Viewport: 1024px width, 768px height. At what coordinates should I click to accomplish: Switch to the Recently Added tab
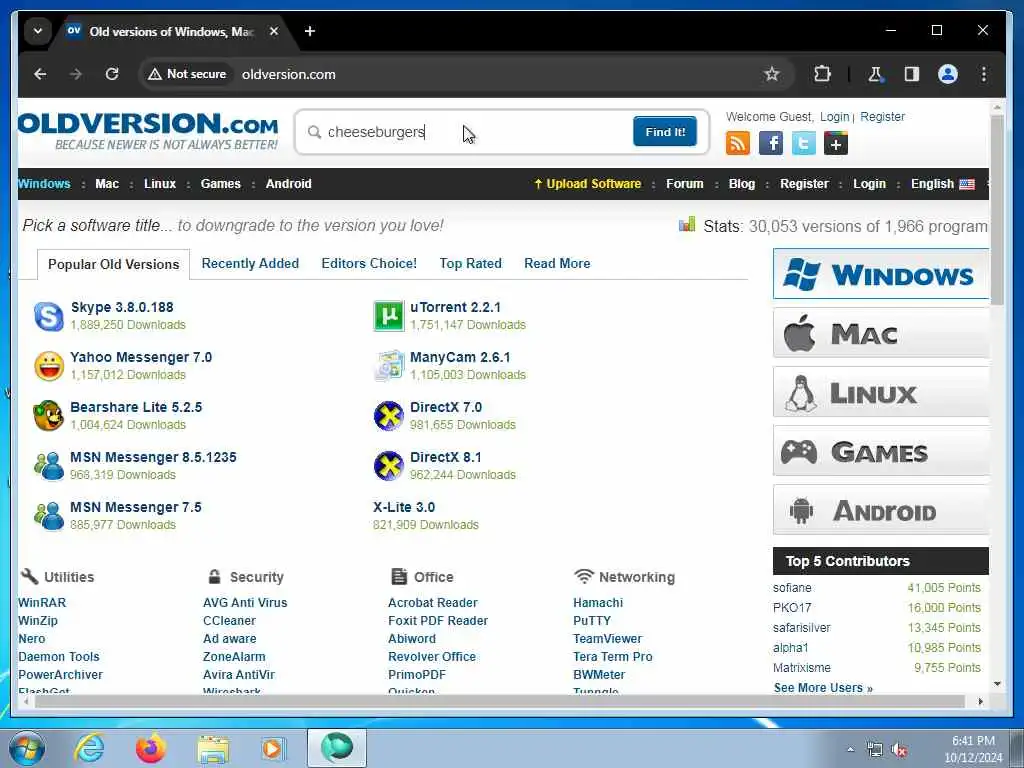250,263
